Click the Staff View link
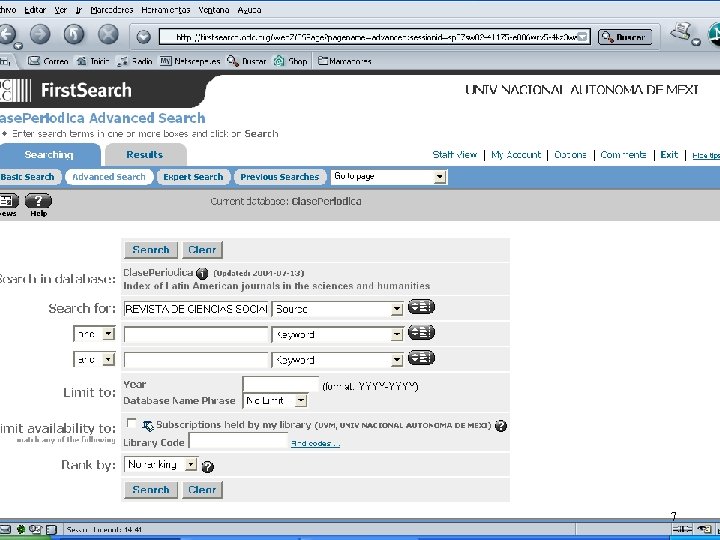The image size is (720, 540). [455, 155]
